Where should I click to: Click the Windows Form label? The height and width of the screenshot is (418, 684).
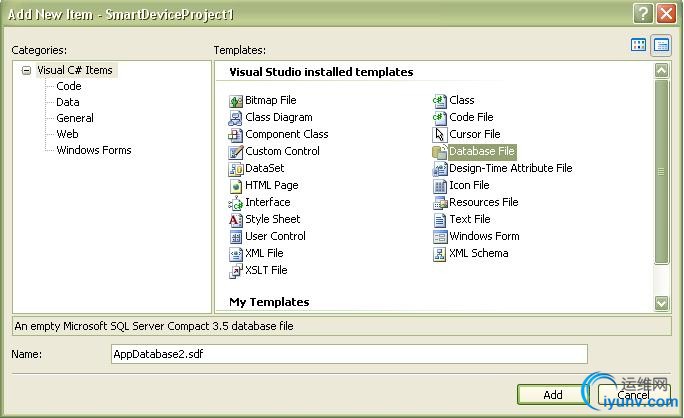[484, 236]
